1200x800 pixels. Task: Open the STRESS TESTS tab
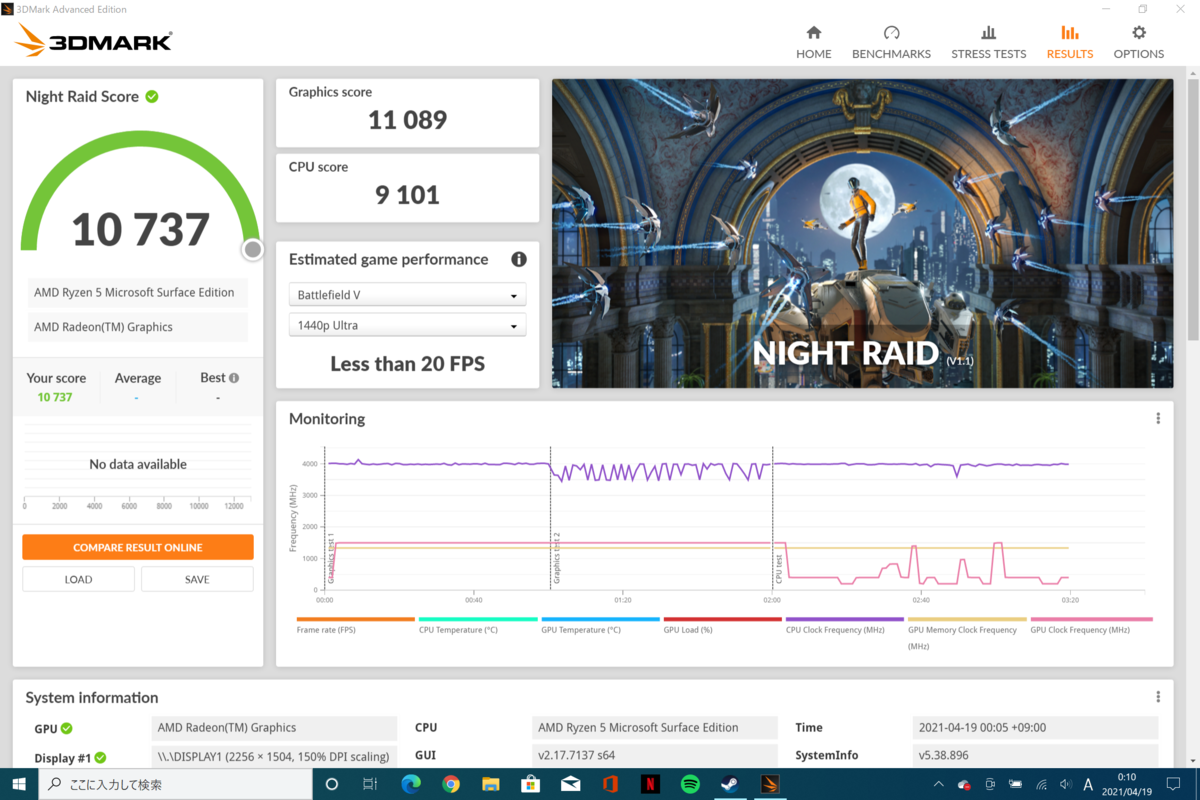coord(988,42)
